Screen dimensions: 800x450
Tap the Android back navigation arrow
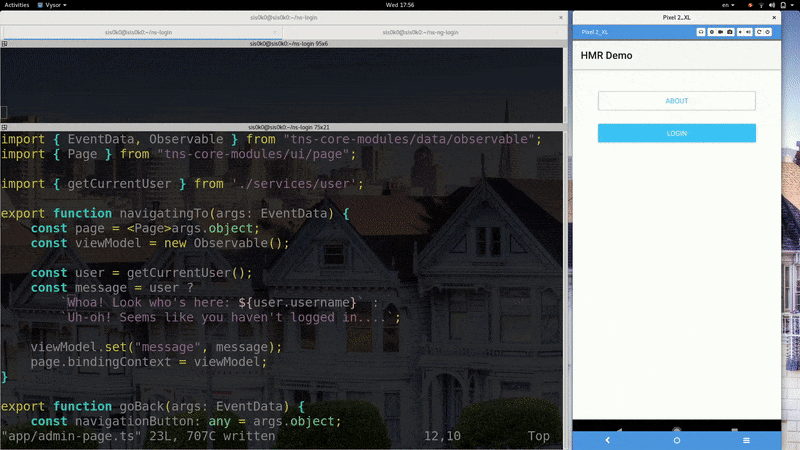coord(607,440)
